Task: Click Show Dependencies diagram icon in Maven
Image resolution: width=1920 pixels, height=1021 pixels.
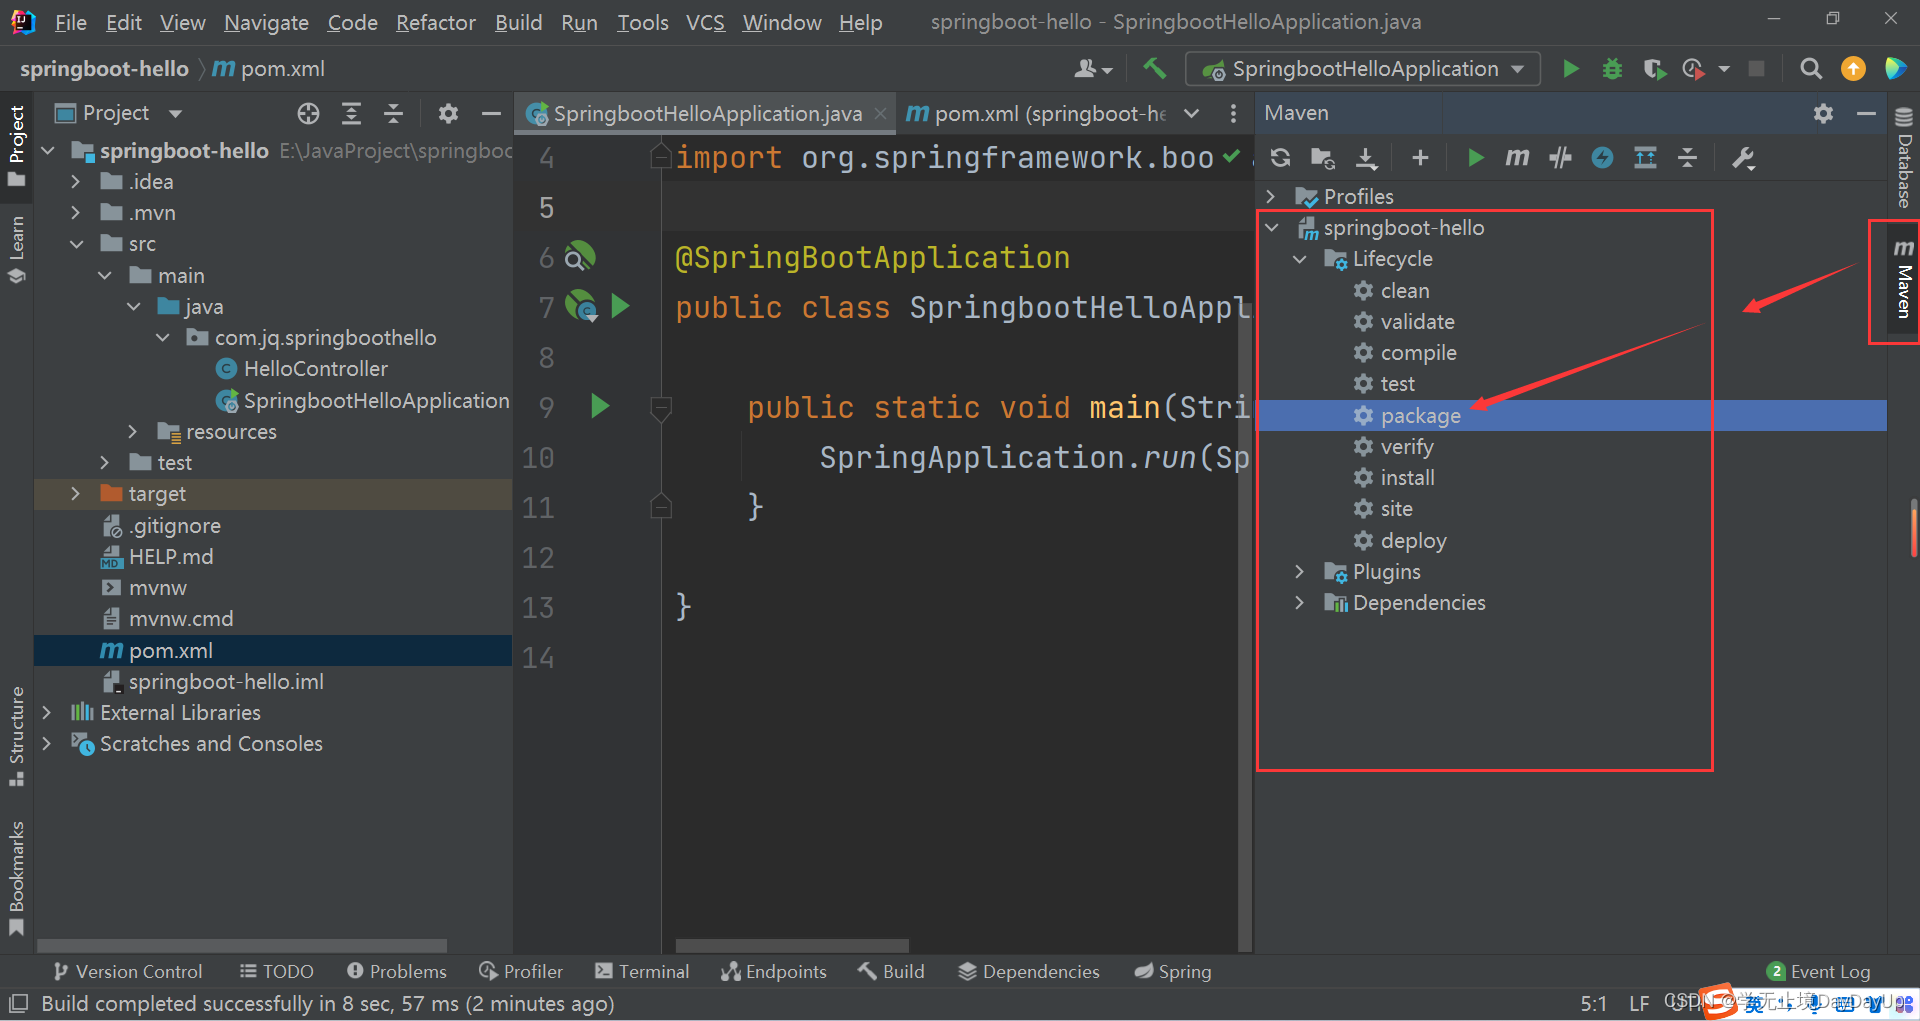Action: coord(1645,157)
